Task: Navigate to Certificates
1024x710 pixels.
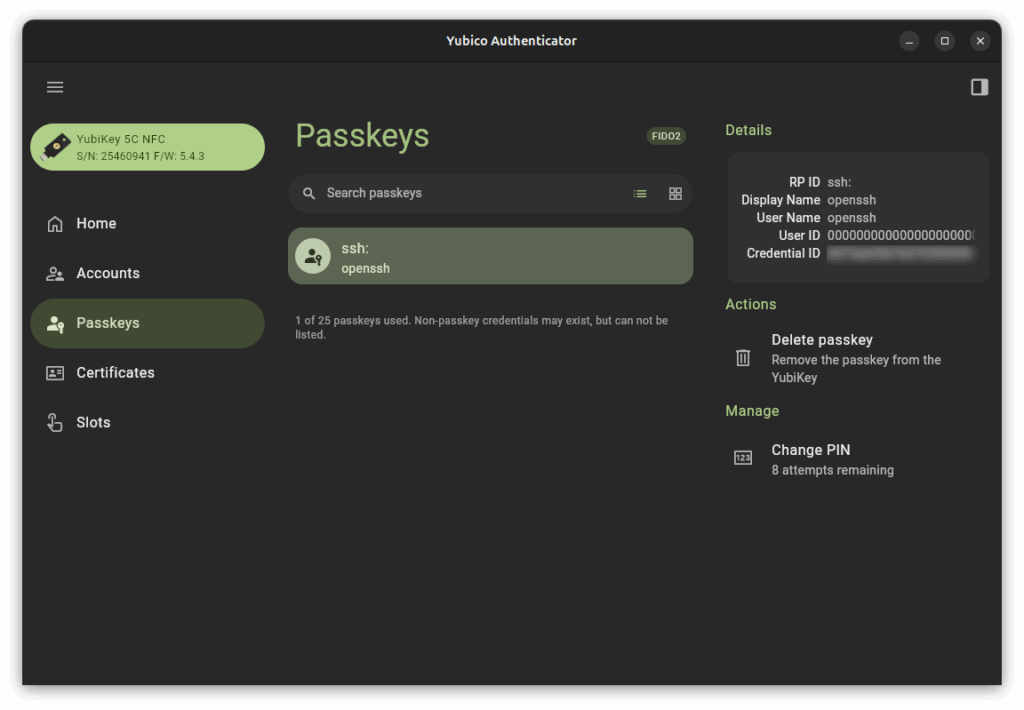Action: (115, 372)
